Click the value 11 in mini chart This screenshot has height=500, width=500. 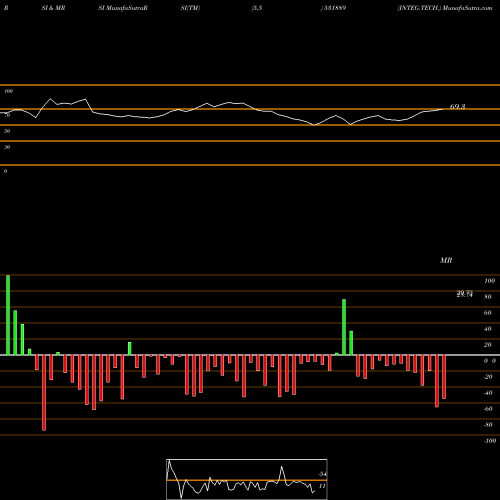[x=322, y=486]
